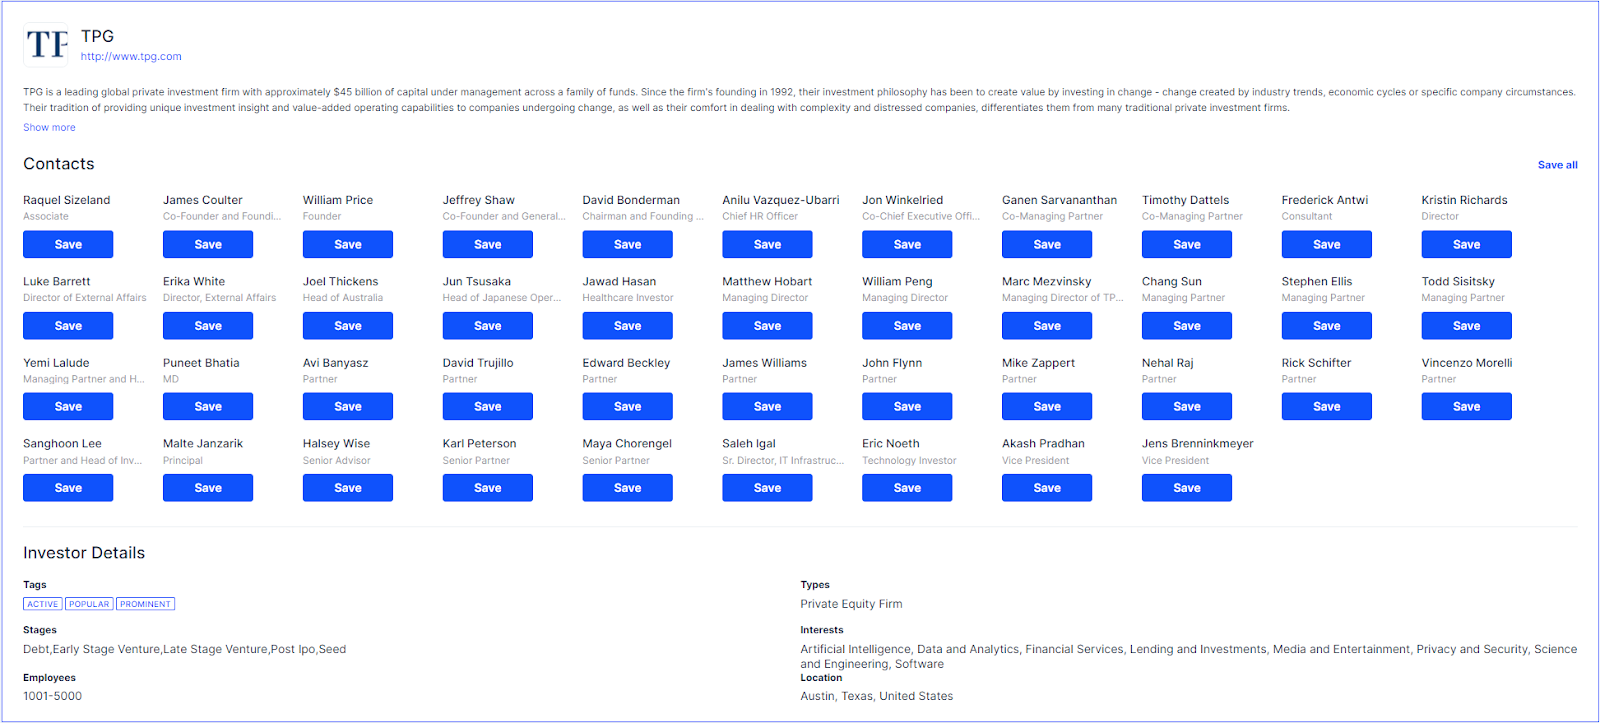Viewport: 1600px width, 723px height.
Task: Save Yemi Lalude's contact
Action: [x=68, y=407]
